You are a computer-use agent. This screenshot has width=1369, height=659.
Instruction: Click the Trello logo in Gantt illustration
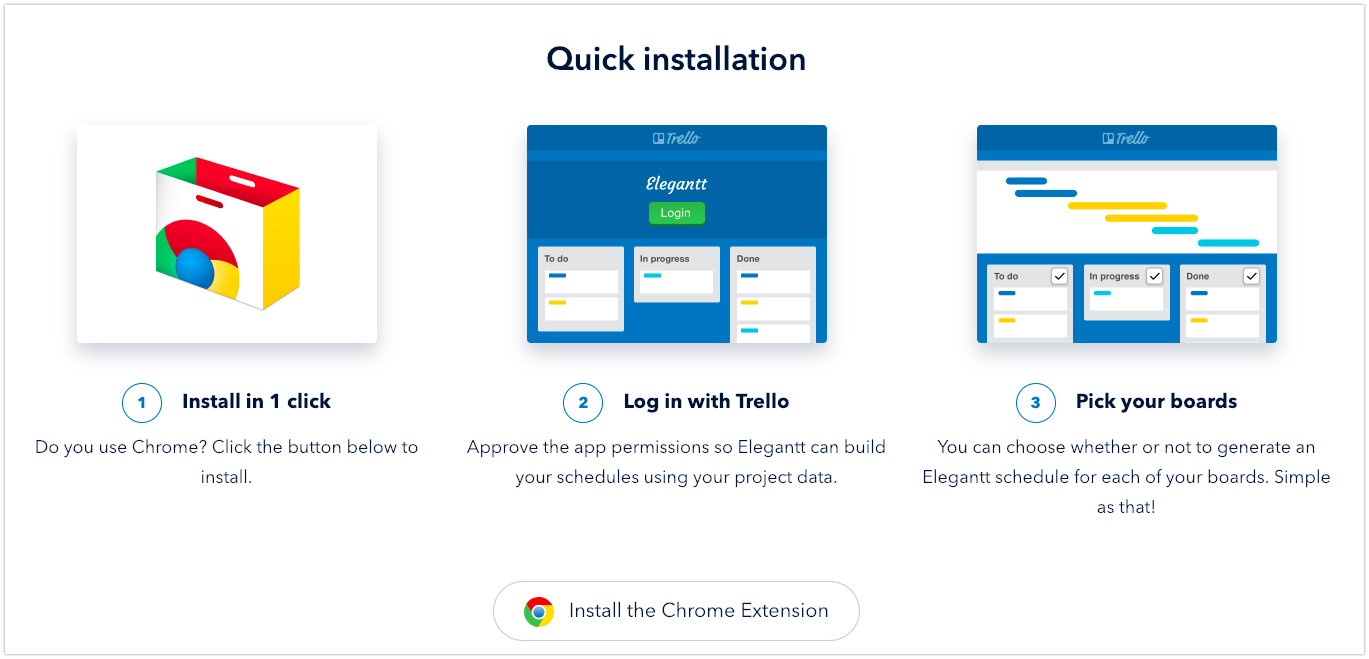1126,138
